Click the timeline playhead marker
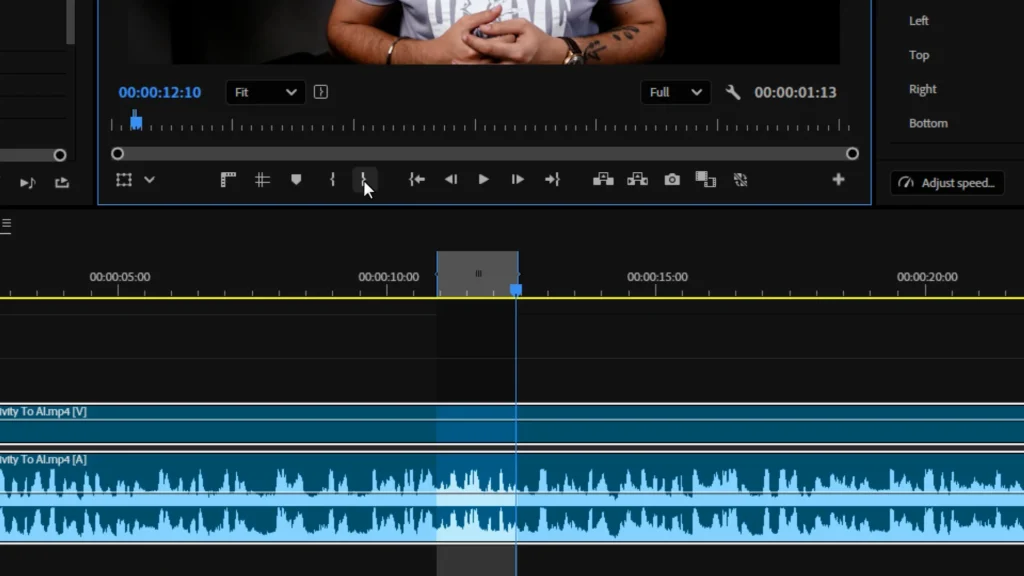Screen dimensions: 1024x576 coord(516,289)
